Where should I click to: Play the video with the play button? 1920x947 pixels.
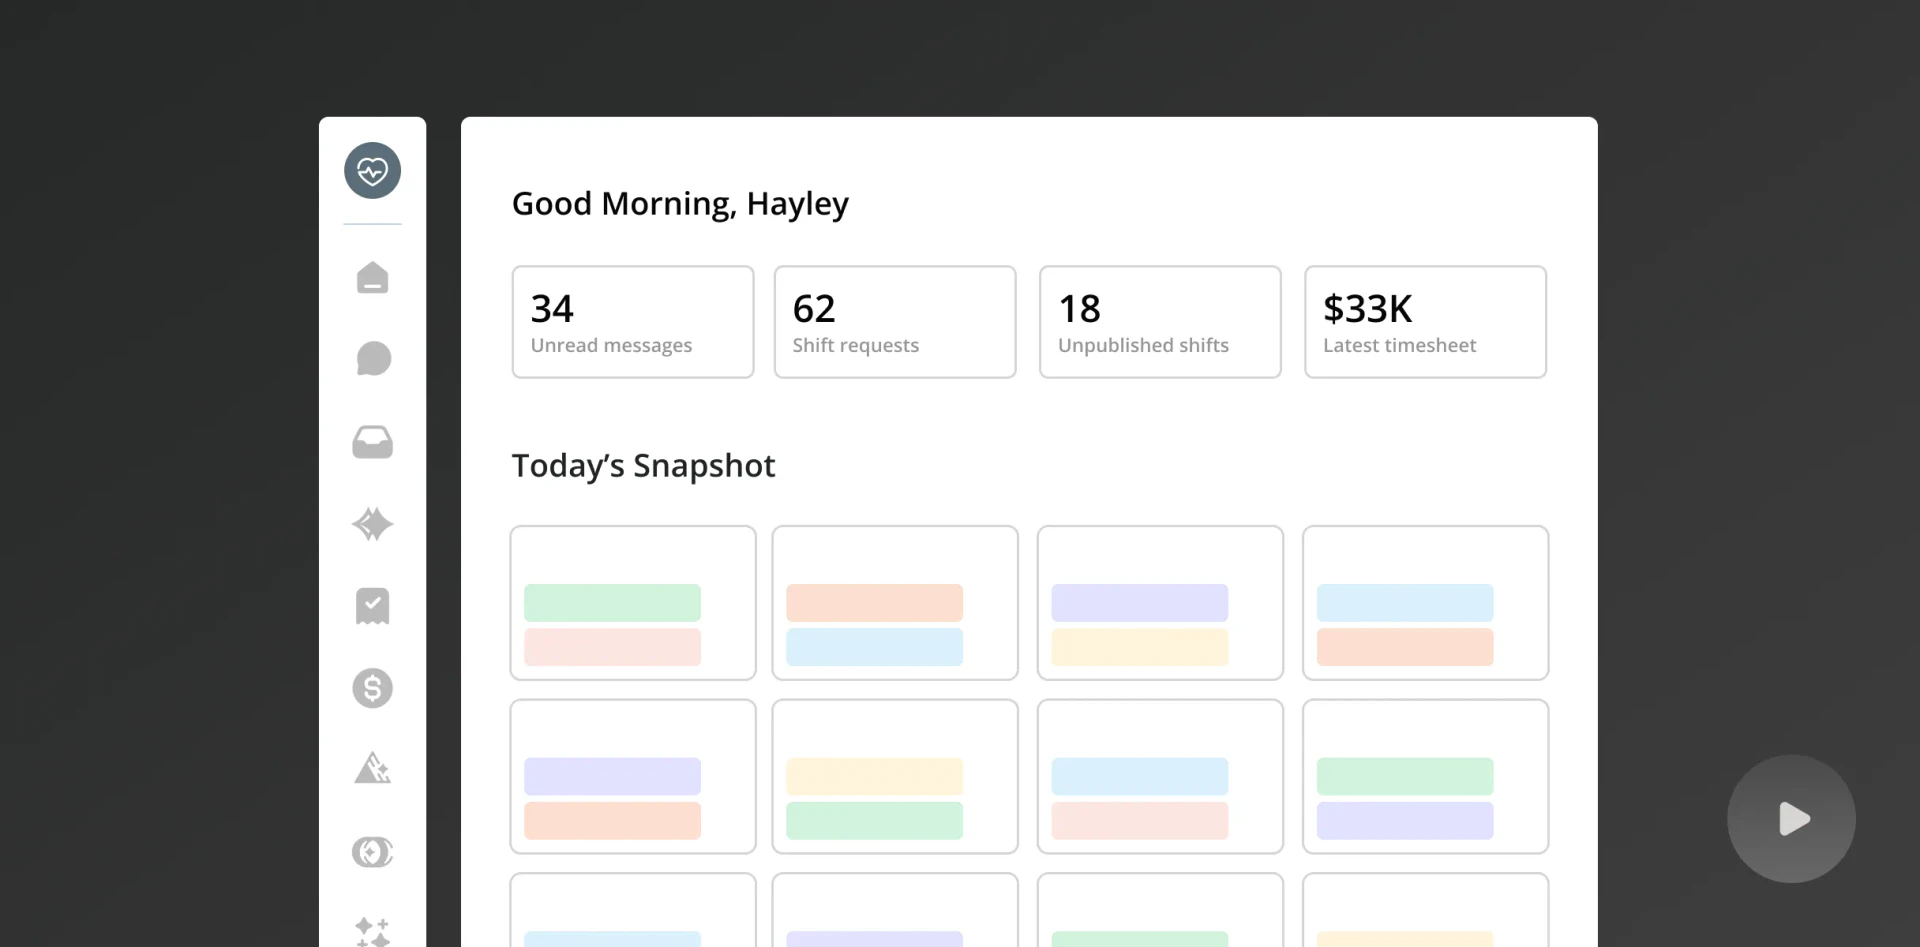tap(1791, 819)
